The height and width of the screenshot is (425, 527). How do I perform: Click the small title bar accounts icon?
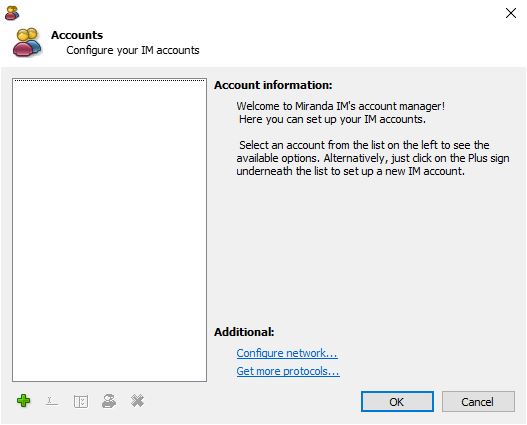12,13
